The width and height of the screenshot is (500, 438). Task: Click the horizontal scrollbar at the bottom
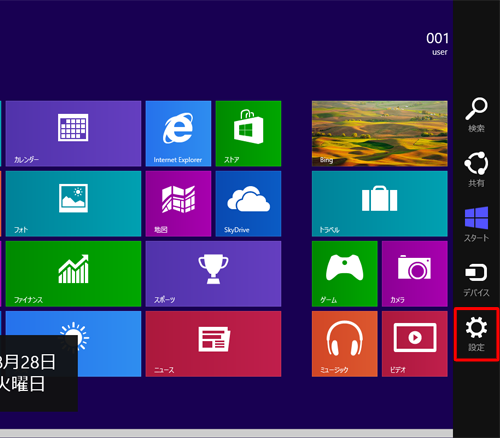point(226,433)
